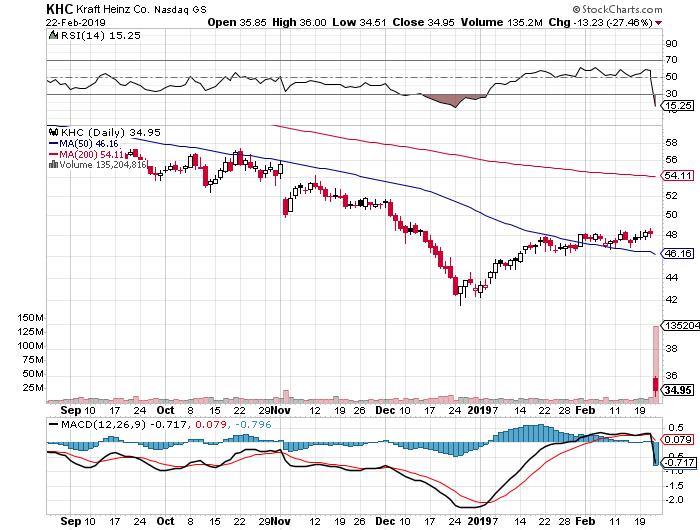Click the KHC ticker symbol title
This screenshot has height=530, width=700.
click(59, 8)
